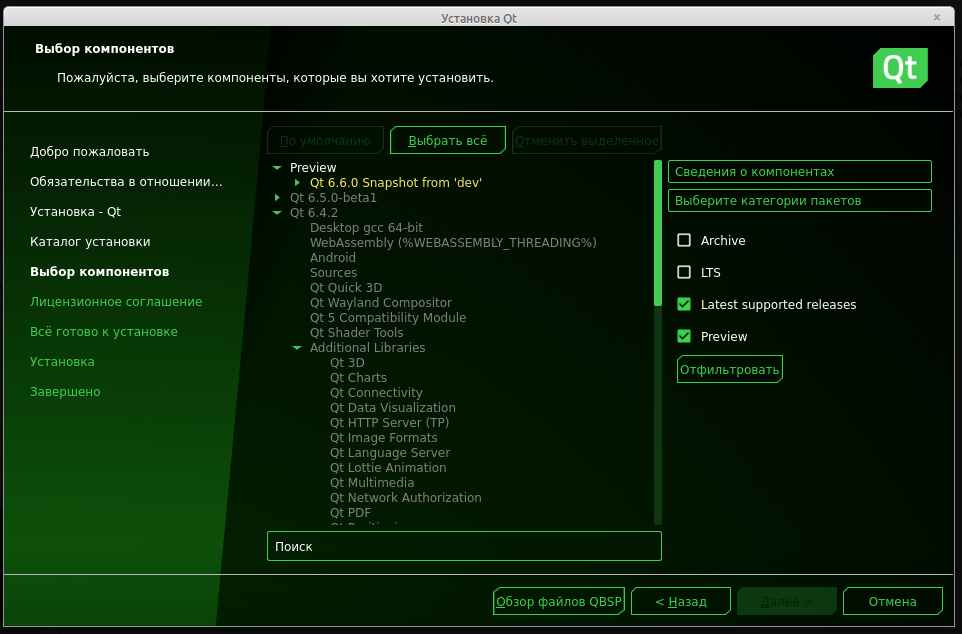Viewport: 962px width, 634px height.
Task: Collapse the Additional Libraries node
Action: [x=297, y=347]
